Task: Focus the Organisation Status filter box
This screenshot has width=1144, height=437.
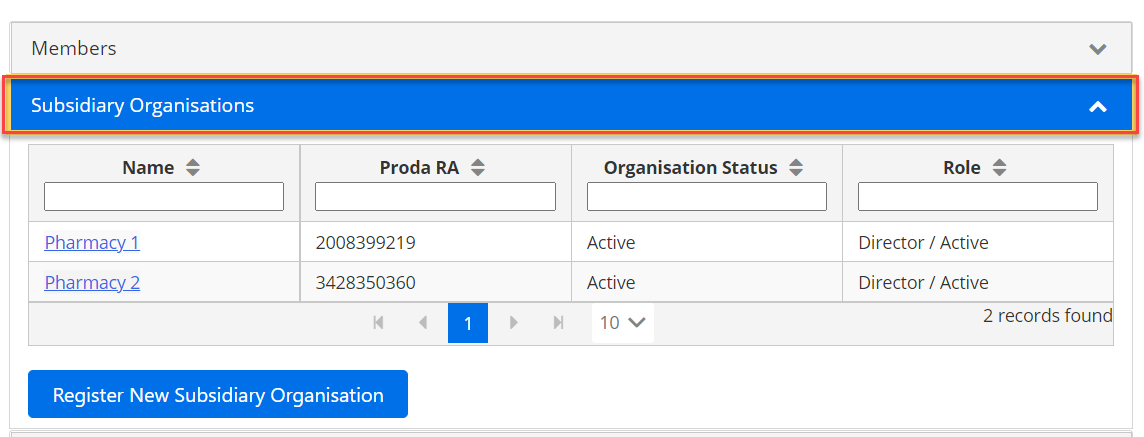Action: 706,196
